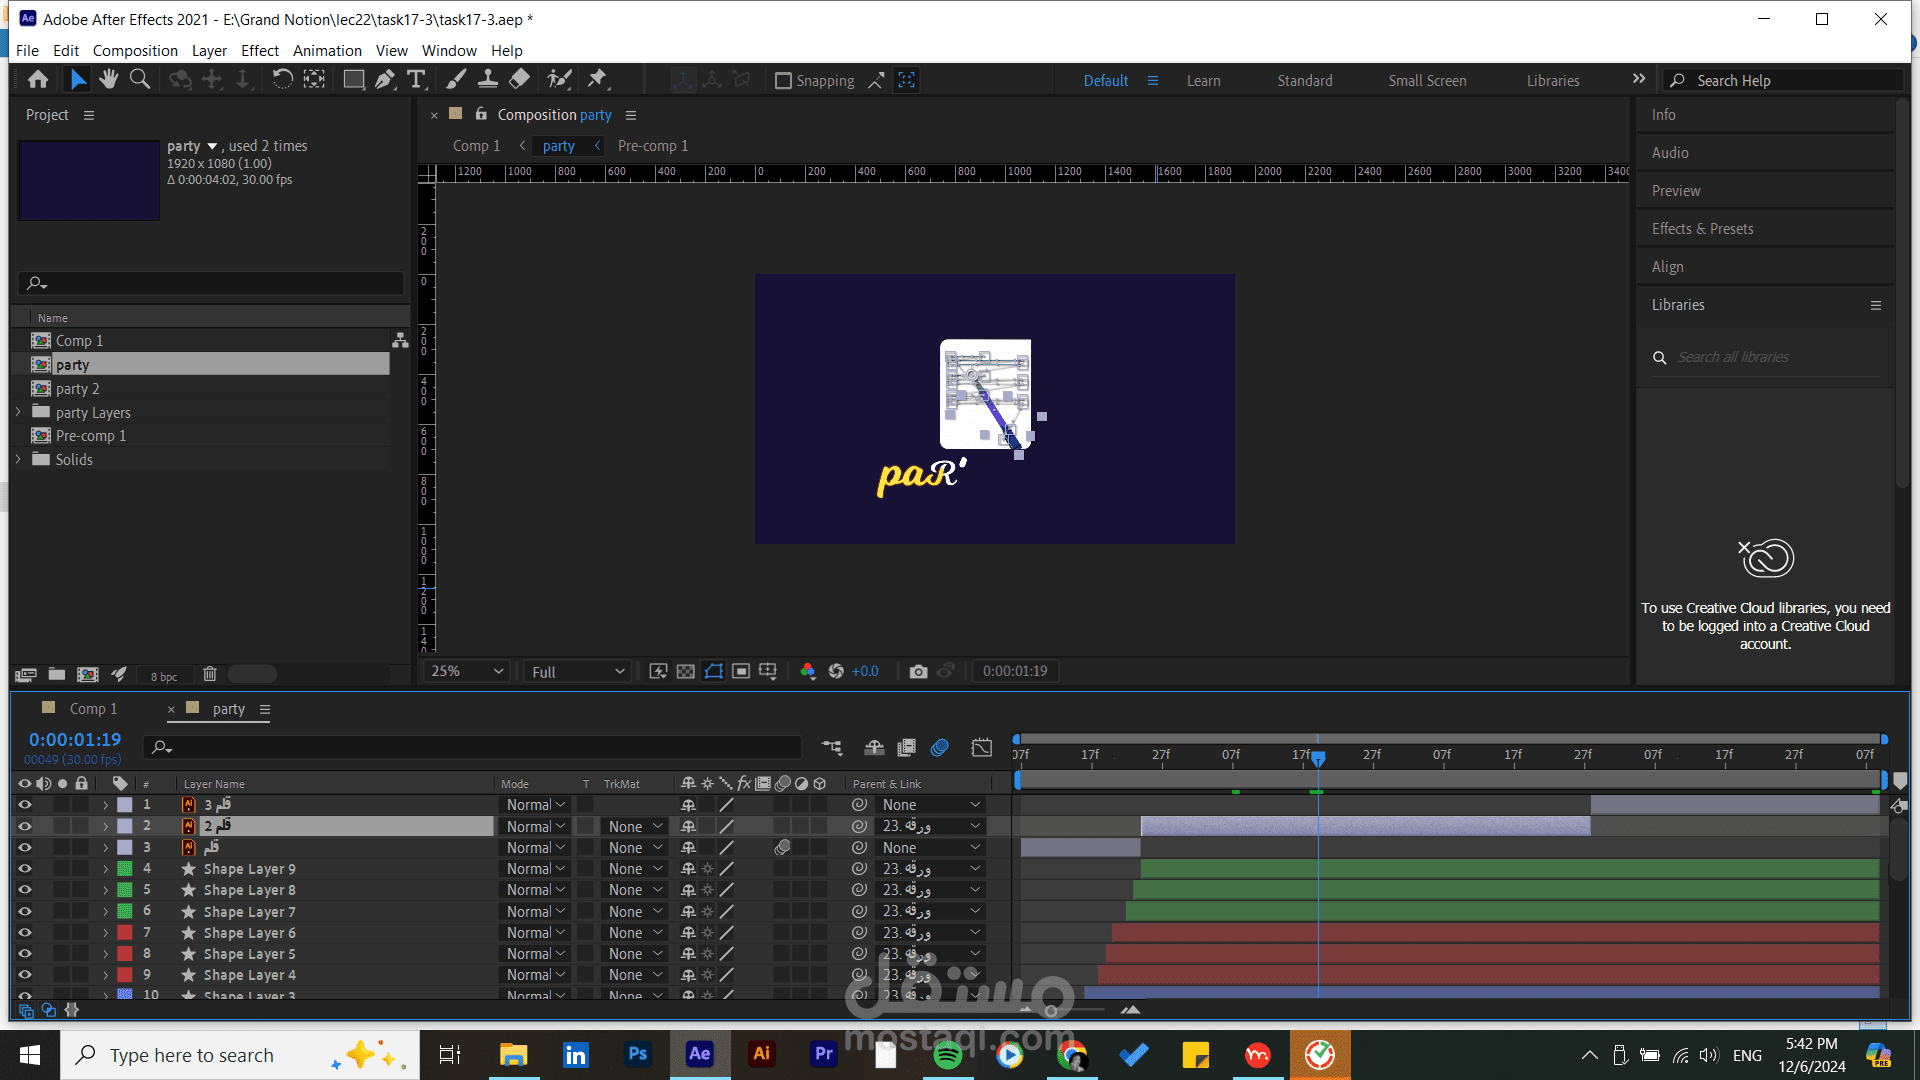Open the 25% magnification dropdown
Viewport: 1920px width, 1080px height.
coord(467,671)
